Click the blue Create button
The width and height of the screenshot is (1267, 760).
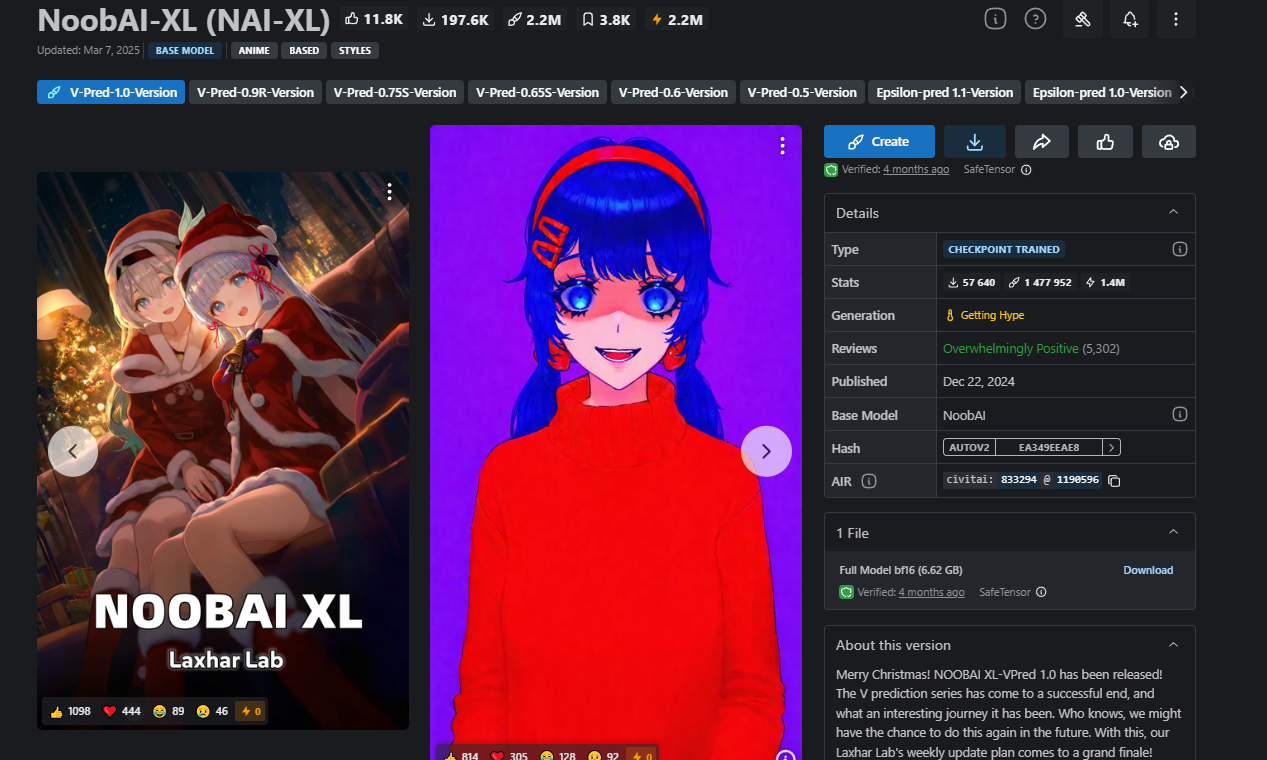tap(879, 141)
